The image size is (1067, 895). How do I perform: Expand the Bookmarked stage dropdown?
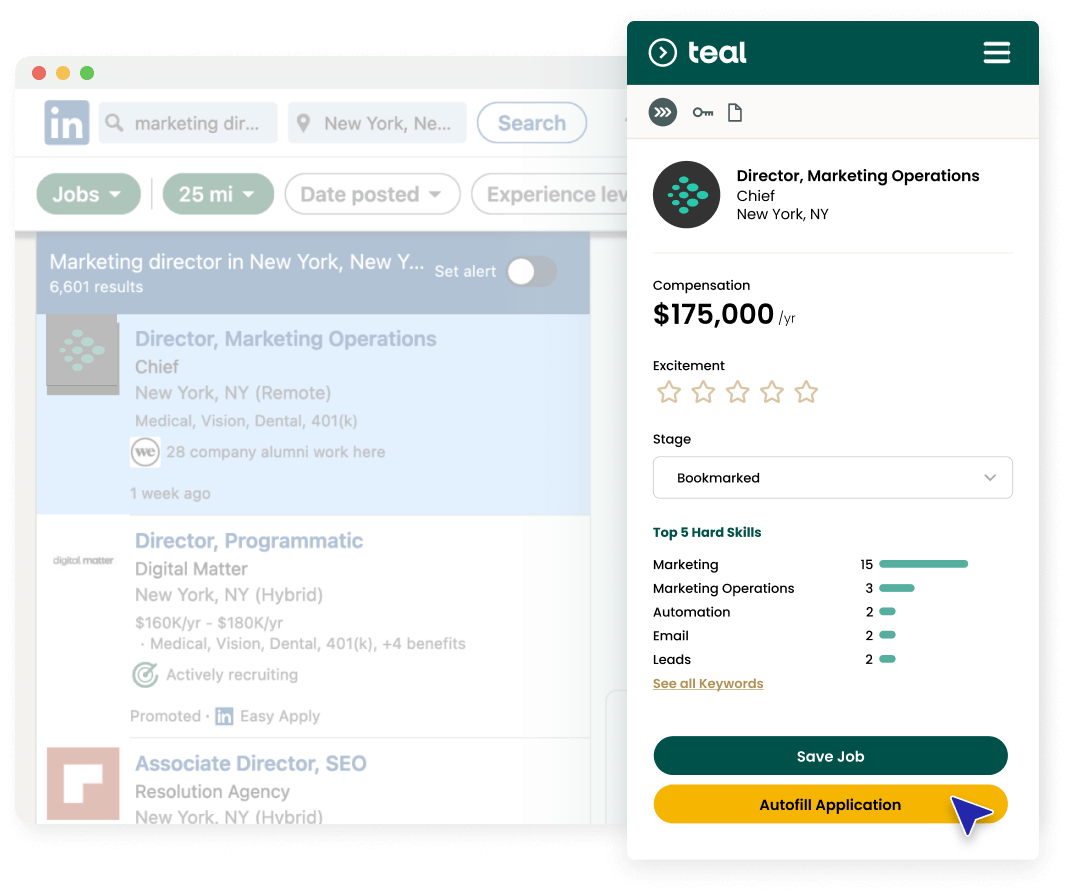point(832,478)
